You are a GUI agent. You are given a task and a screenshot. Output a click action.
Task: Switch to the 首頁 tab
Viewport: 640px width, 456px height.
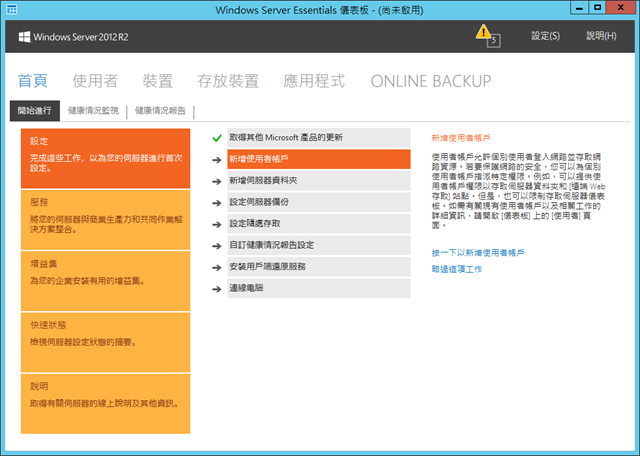click(33, 81)
